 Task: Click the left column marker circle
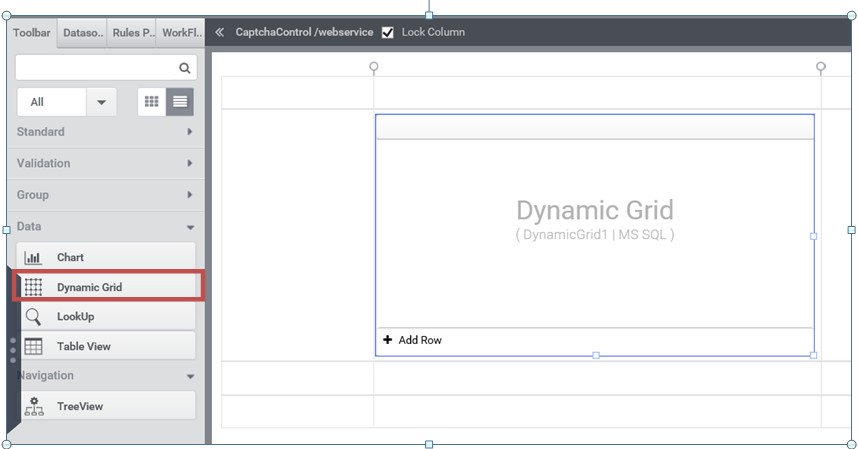[x=374, y=67]
